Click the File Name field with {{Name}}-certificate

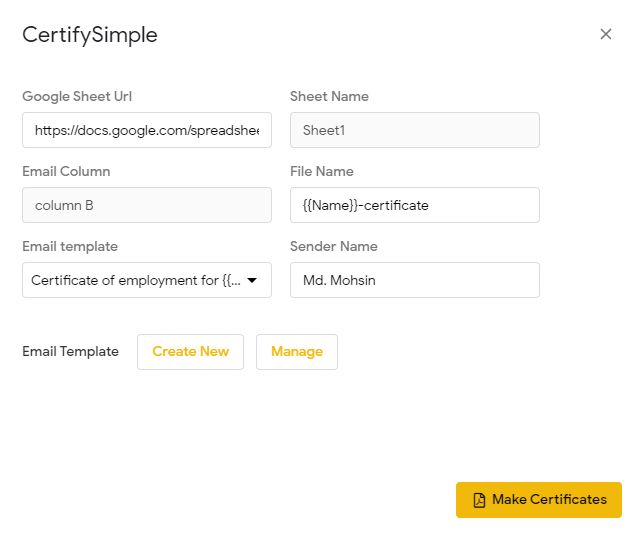click(415, 205)
